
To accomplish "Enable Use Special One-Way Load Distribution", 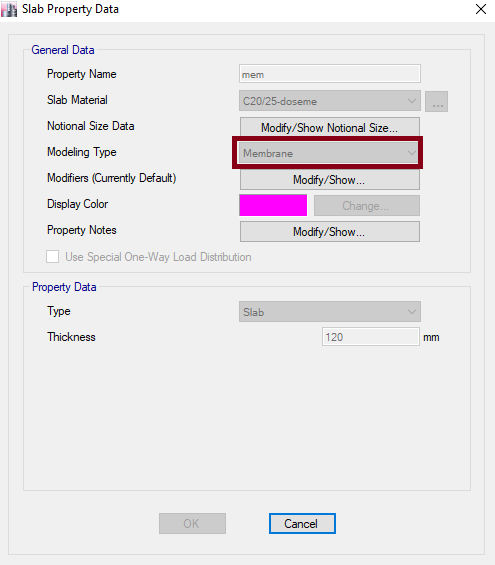I will [x=53, y=257].
